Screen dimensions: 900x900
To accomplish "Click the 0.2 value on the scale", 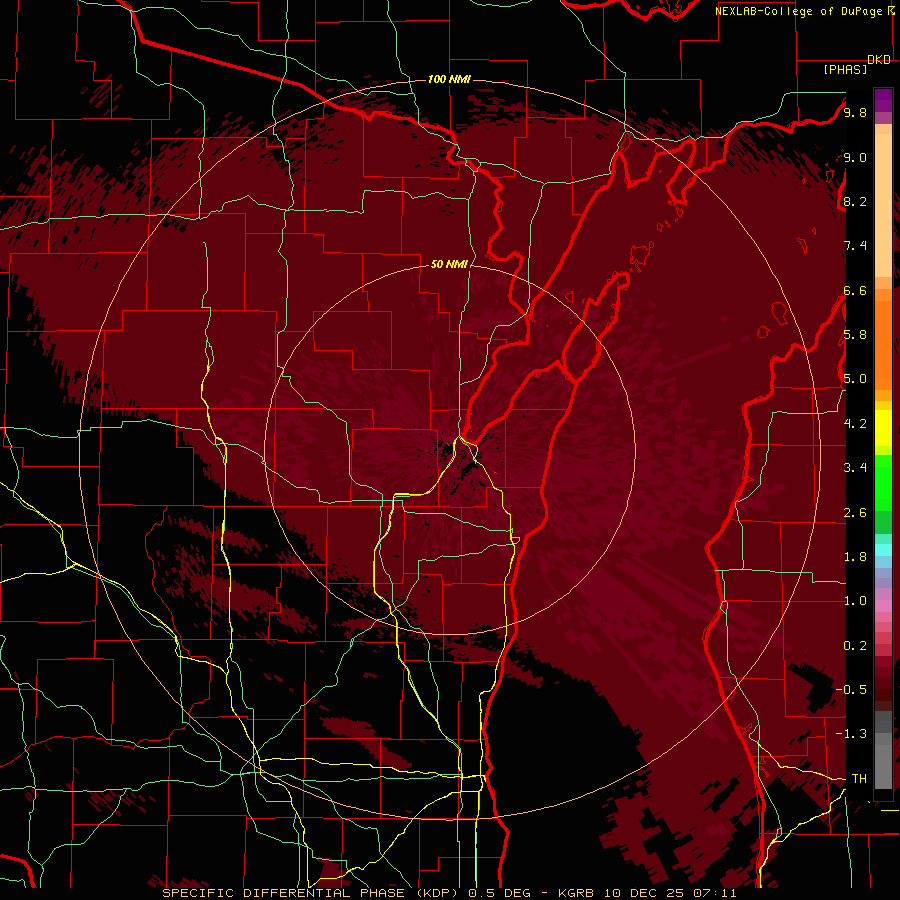I will click(855, 646).
